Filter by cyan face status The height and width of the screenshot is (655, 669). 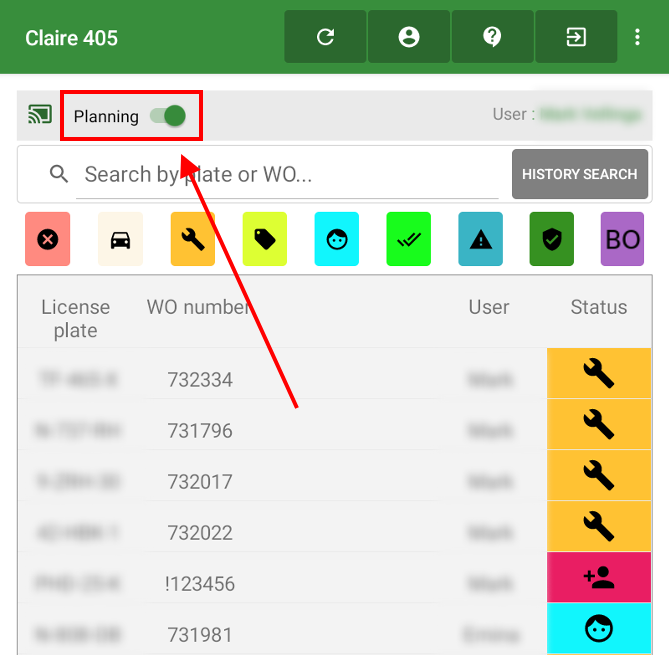pos(337,239)
